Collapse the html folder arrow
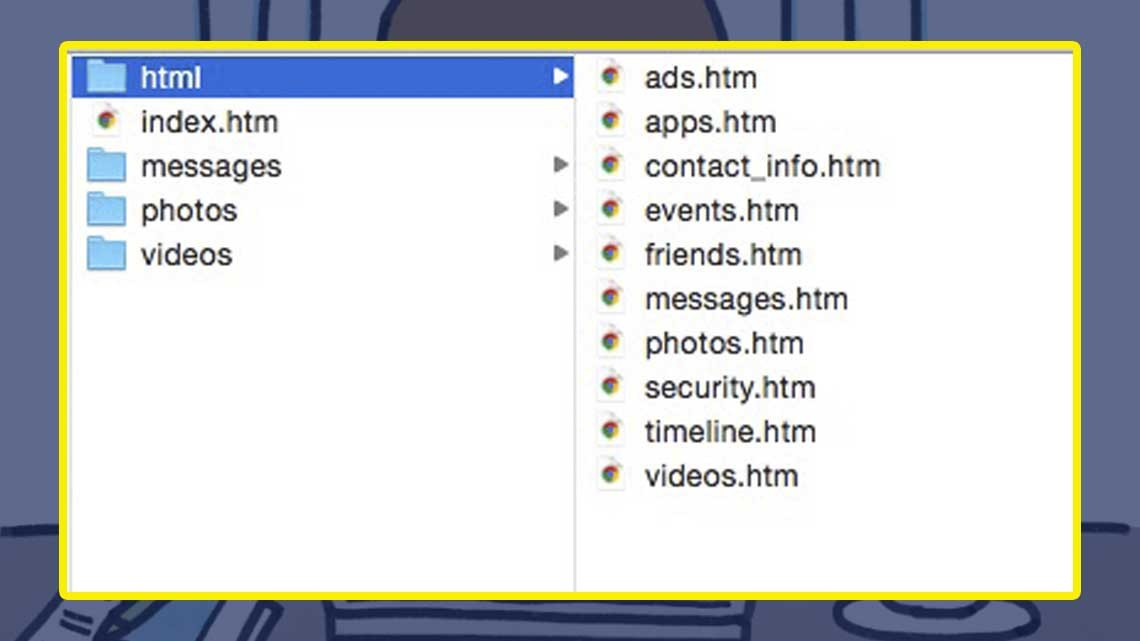 (561, 77)
